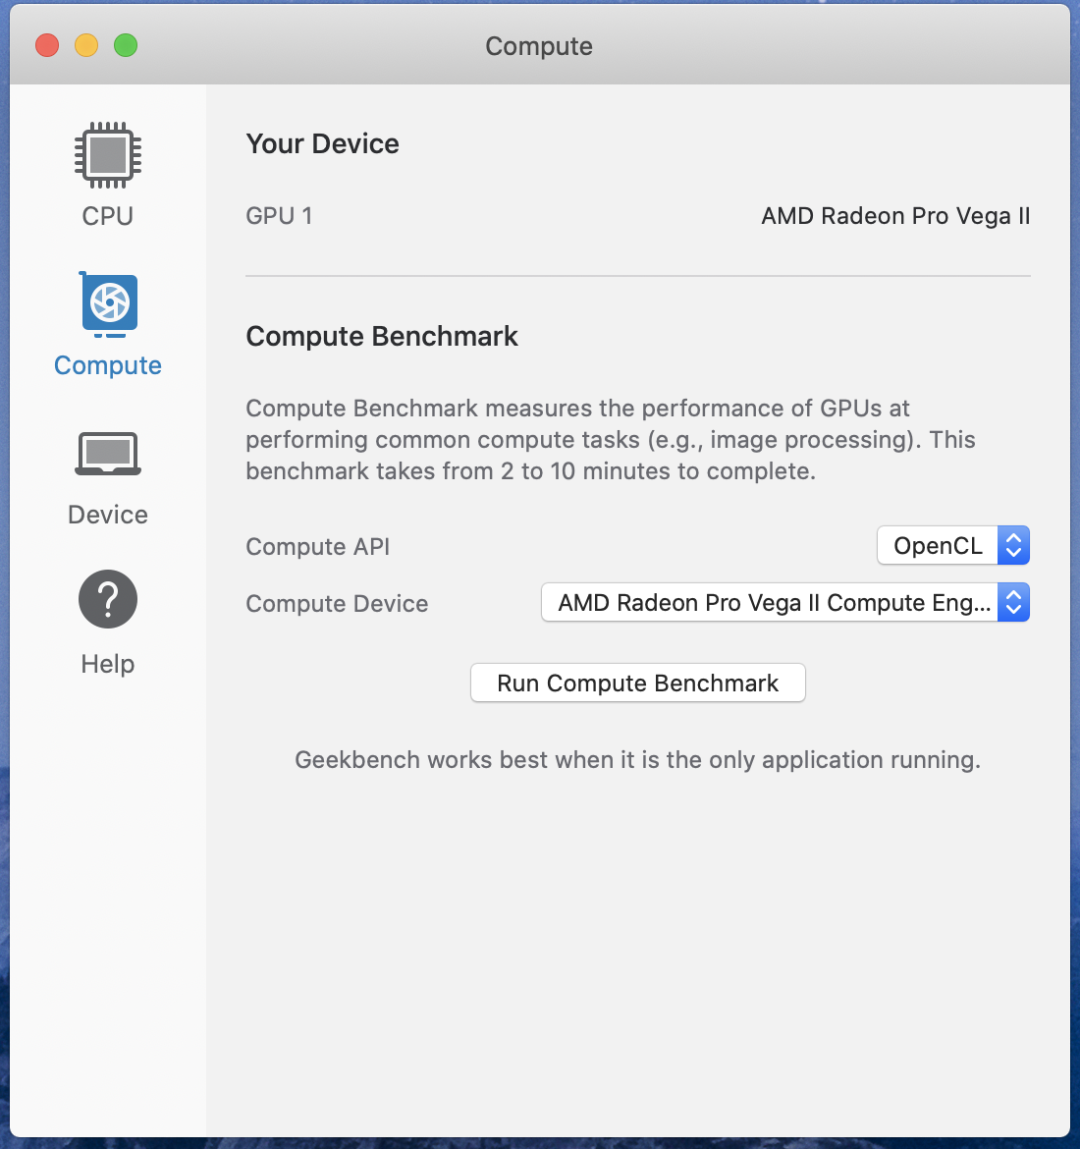This screenshot has height=1149, width=1080.
Task: Run Compute Benchmark button
Action: click(x=637, y=683)
